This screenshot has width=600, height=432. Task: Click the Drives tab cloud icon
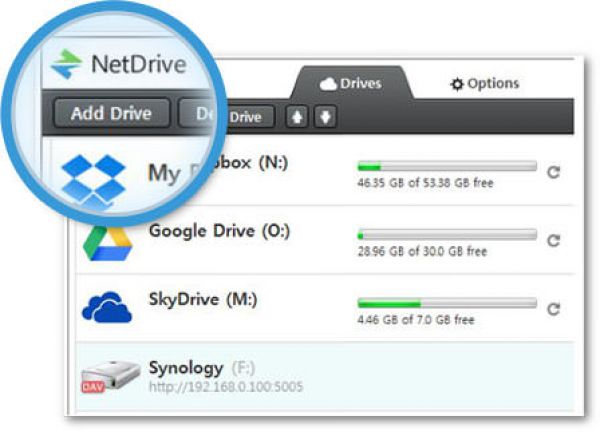pos(328,84)
